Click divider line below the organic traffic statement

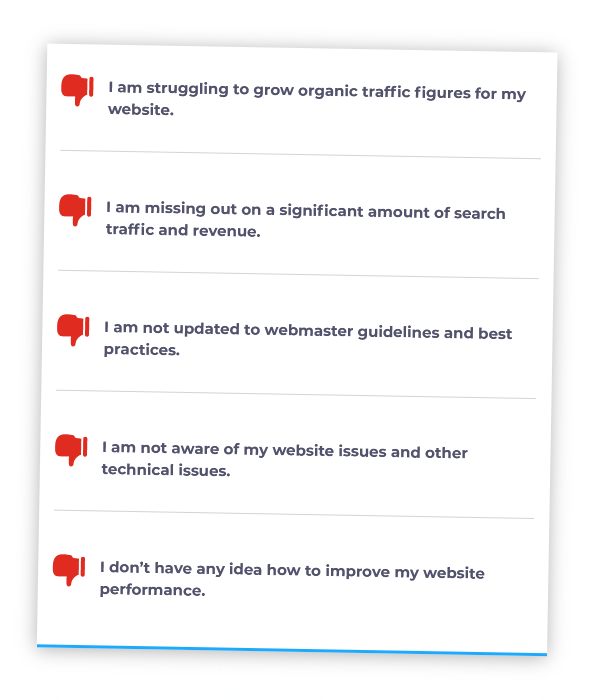(x=300, y=154)
